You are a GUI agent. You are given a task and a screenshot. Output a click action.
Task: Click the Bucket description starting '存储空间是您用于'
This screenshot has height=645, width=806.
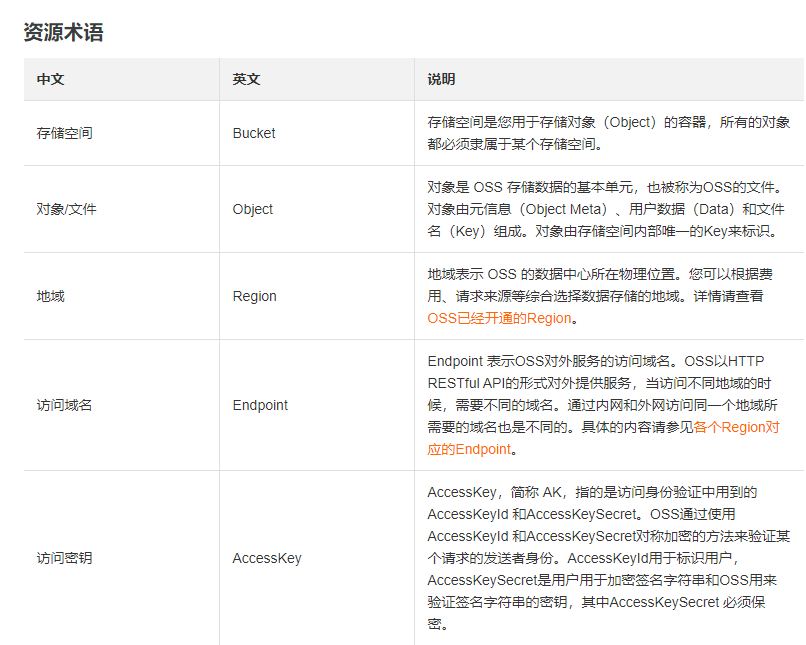pyautogui.click(x=609, y=133)
